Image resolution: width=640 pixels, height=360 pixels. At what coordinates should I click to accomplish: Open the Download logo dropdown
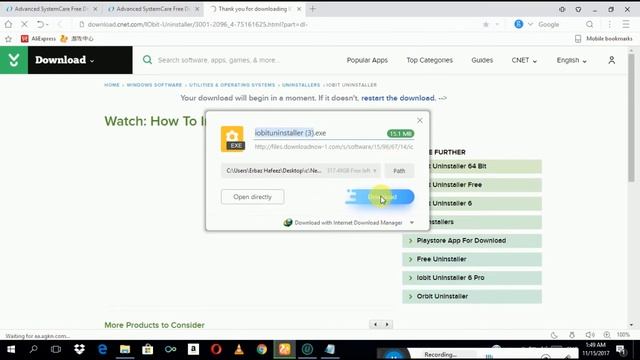[92, 61]
